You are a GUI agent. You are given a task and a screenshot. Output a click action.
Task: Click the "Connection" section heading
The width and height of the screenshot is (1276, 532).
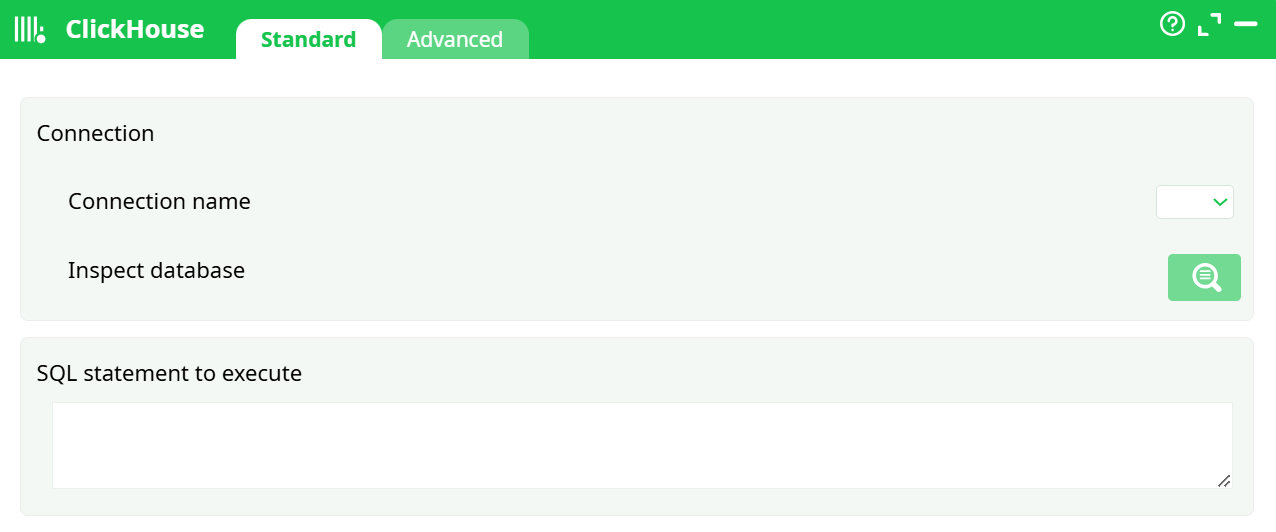95,134
